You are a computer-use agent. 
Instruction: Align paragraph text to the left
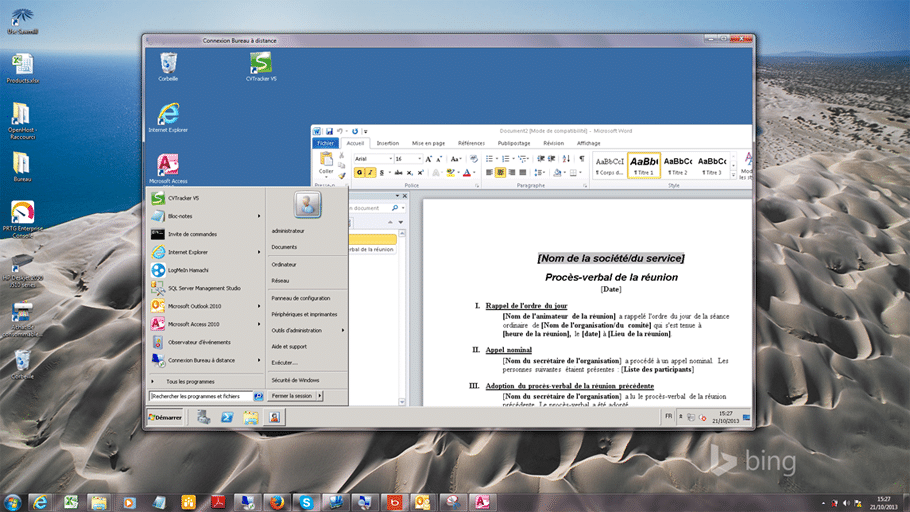(489, 172)
